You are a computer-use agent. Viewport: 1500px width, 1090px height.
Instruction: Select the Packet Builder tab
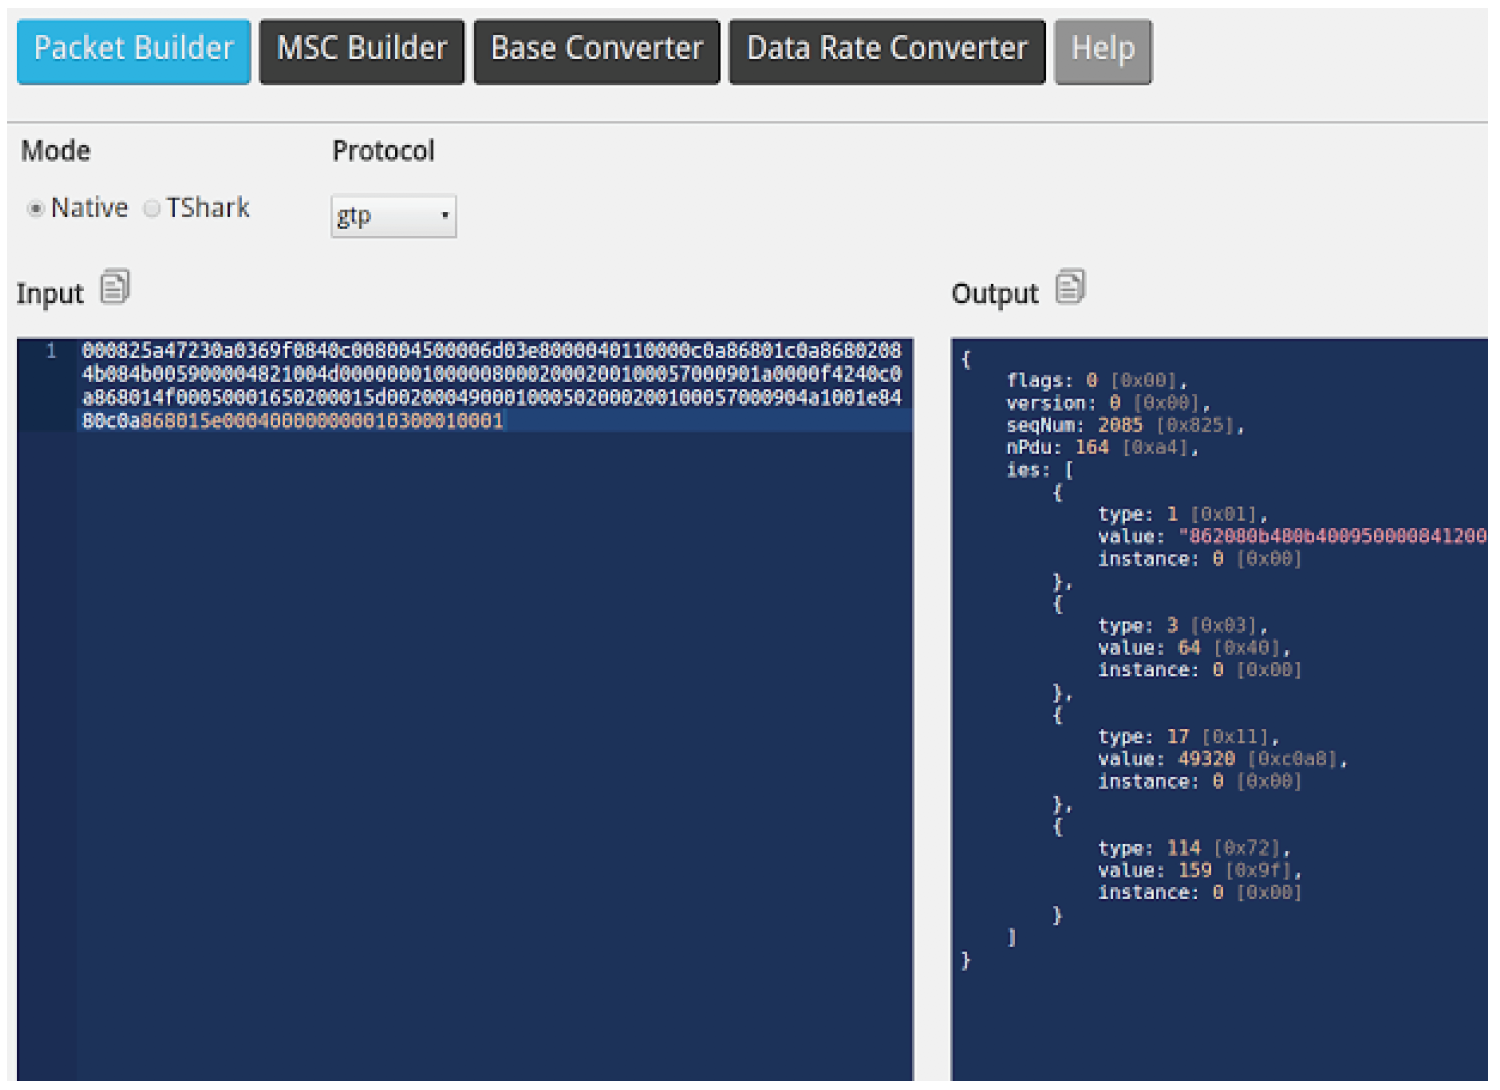click(x=133, y=48)
